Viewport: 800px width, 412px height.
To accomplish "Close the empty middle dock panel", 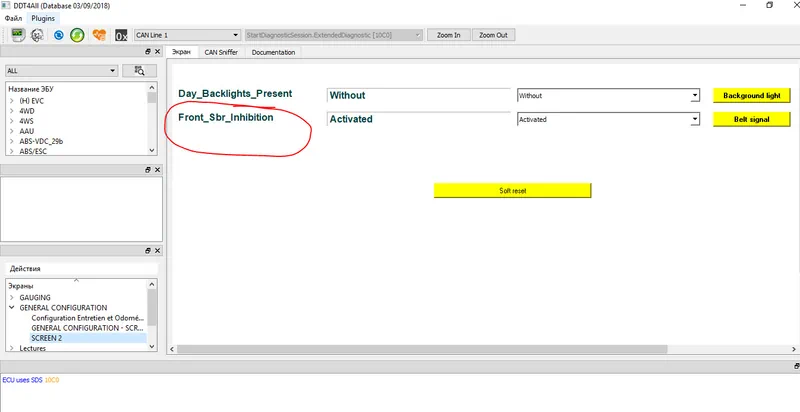I will point(157,170).
